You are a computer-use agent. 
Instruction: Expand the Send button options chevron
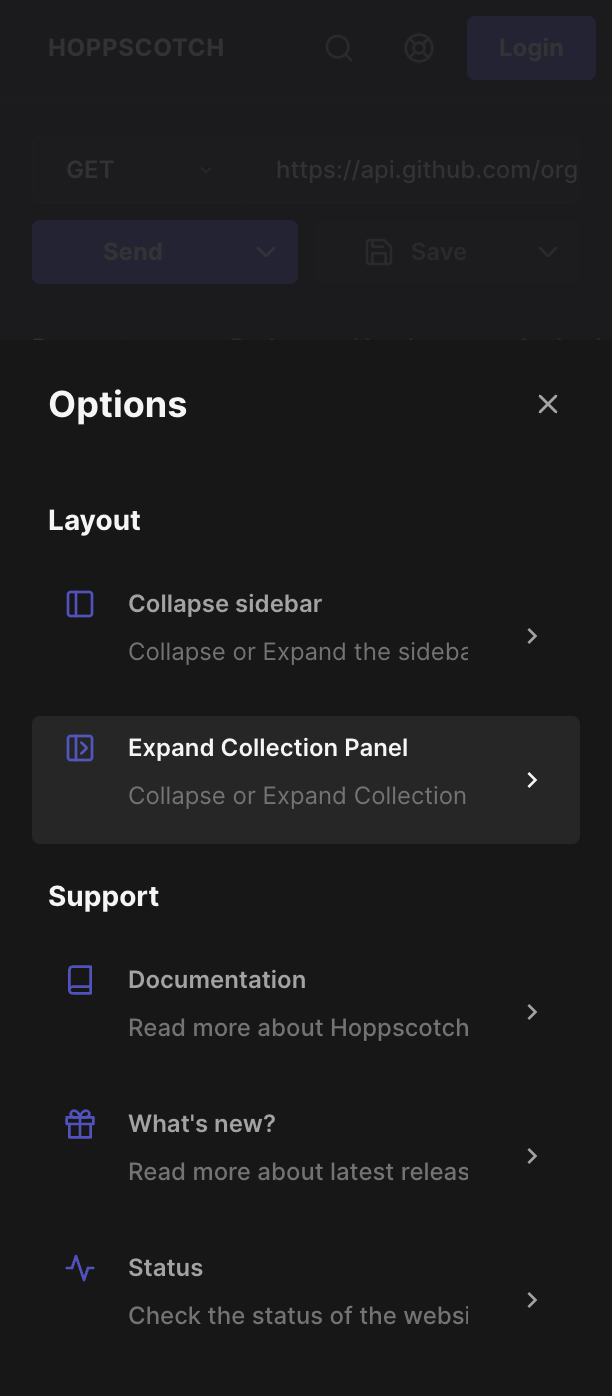pyautogui.click(x=266, y=252)
